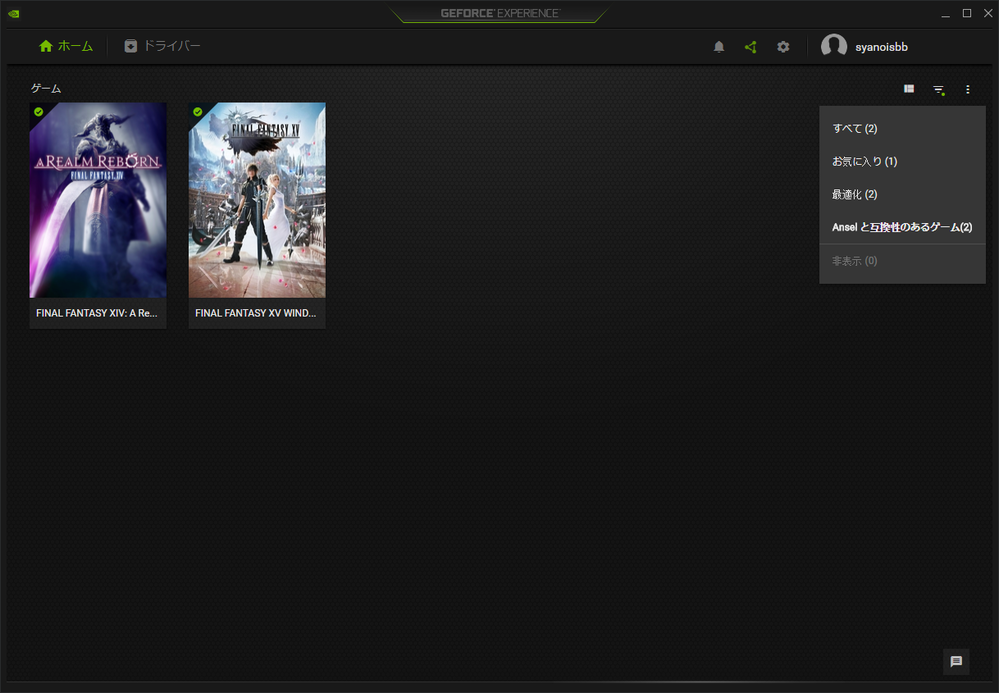Open the three-dot more options menu
The height and width of the screenshot is (693, 999).
(968, 90)
